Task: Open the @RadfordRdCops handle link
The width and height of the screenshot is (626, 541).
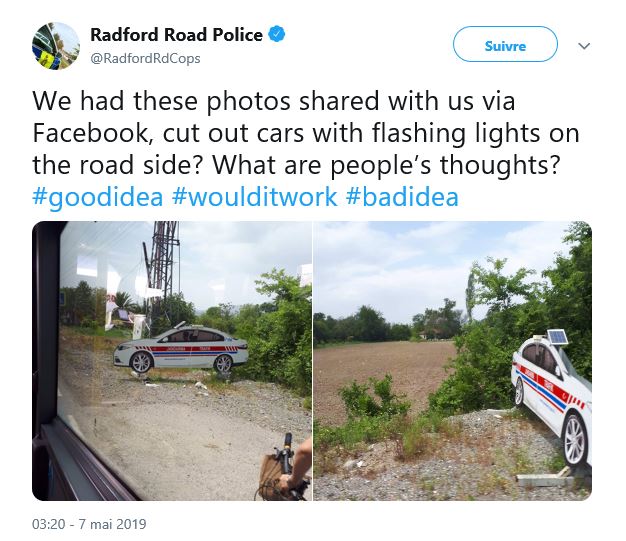Action: (x=145, y=58)
